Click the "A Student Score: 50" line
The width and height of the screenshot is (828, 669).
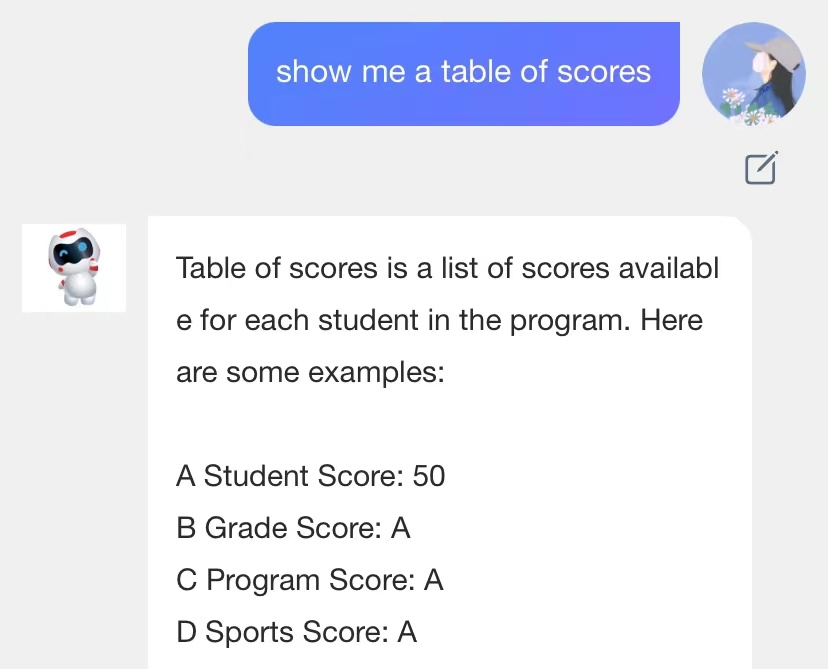point(310,475)
